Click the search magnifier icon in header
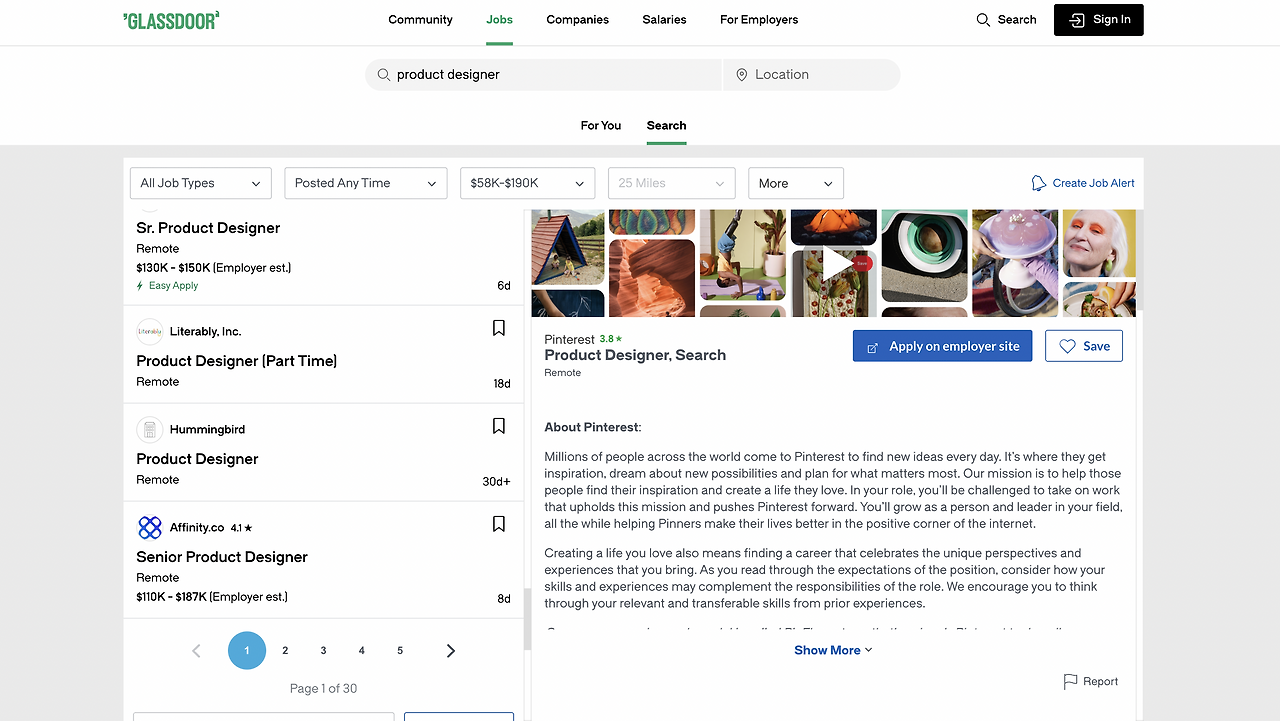The width and height of the screenshot is (1280, 721). (x=983, y=20)
